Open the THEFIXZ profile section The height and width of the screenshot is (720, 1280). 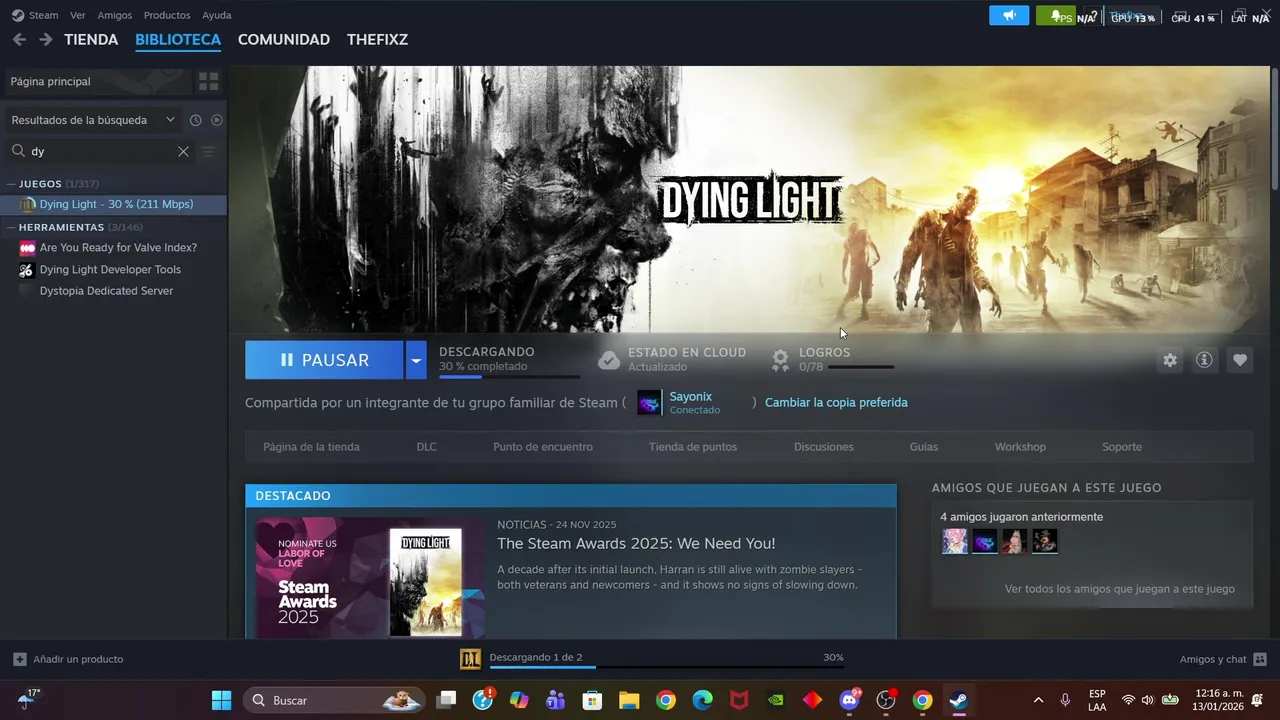[x=377, y=39]
